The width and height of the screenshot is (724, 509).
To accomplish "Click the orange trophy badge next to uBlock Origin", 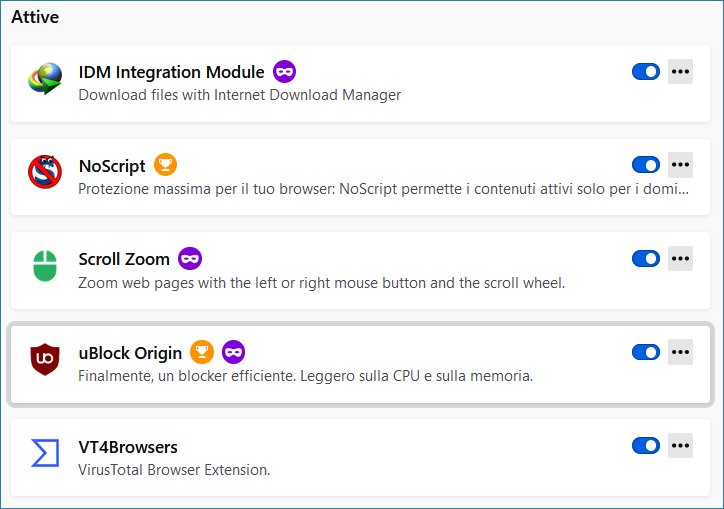I will click(x=202, y=352).
